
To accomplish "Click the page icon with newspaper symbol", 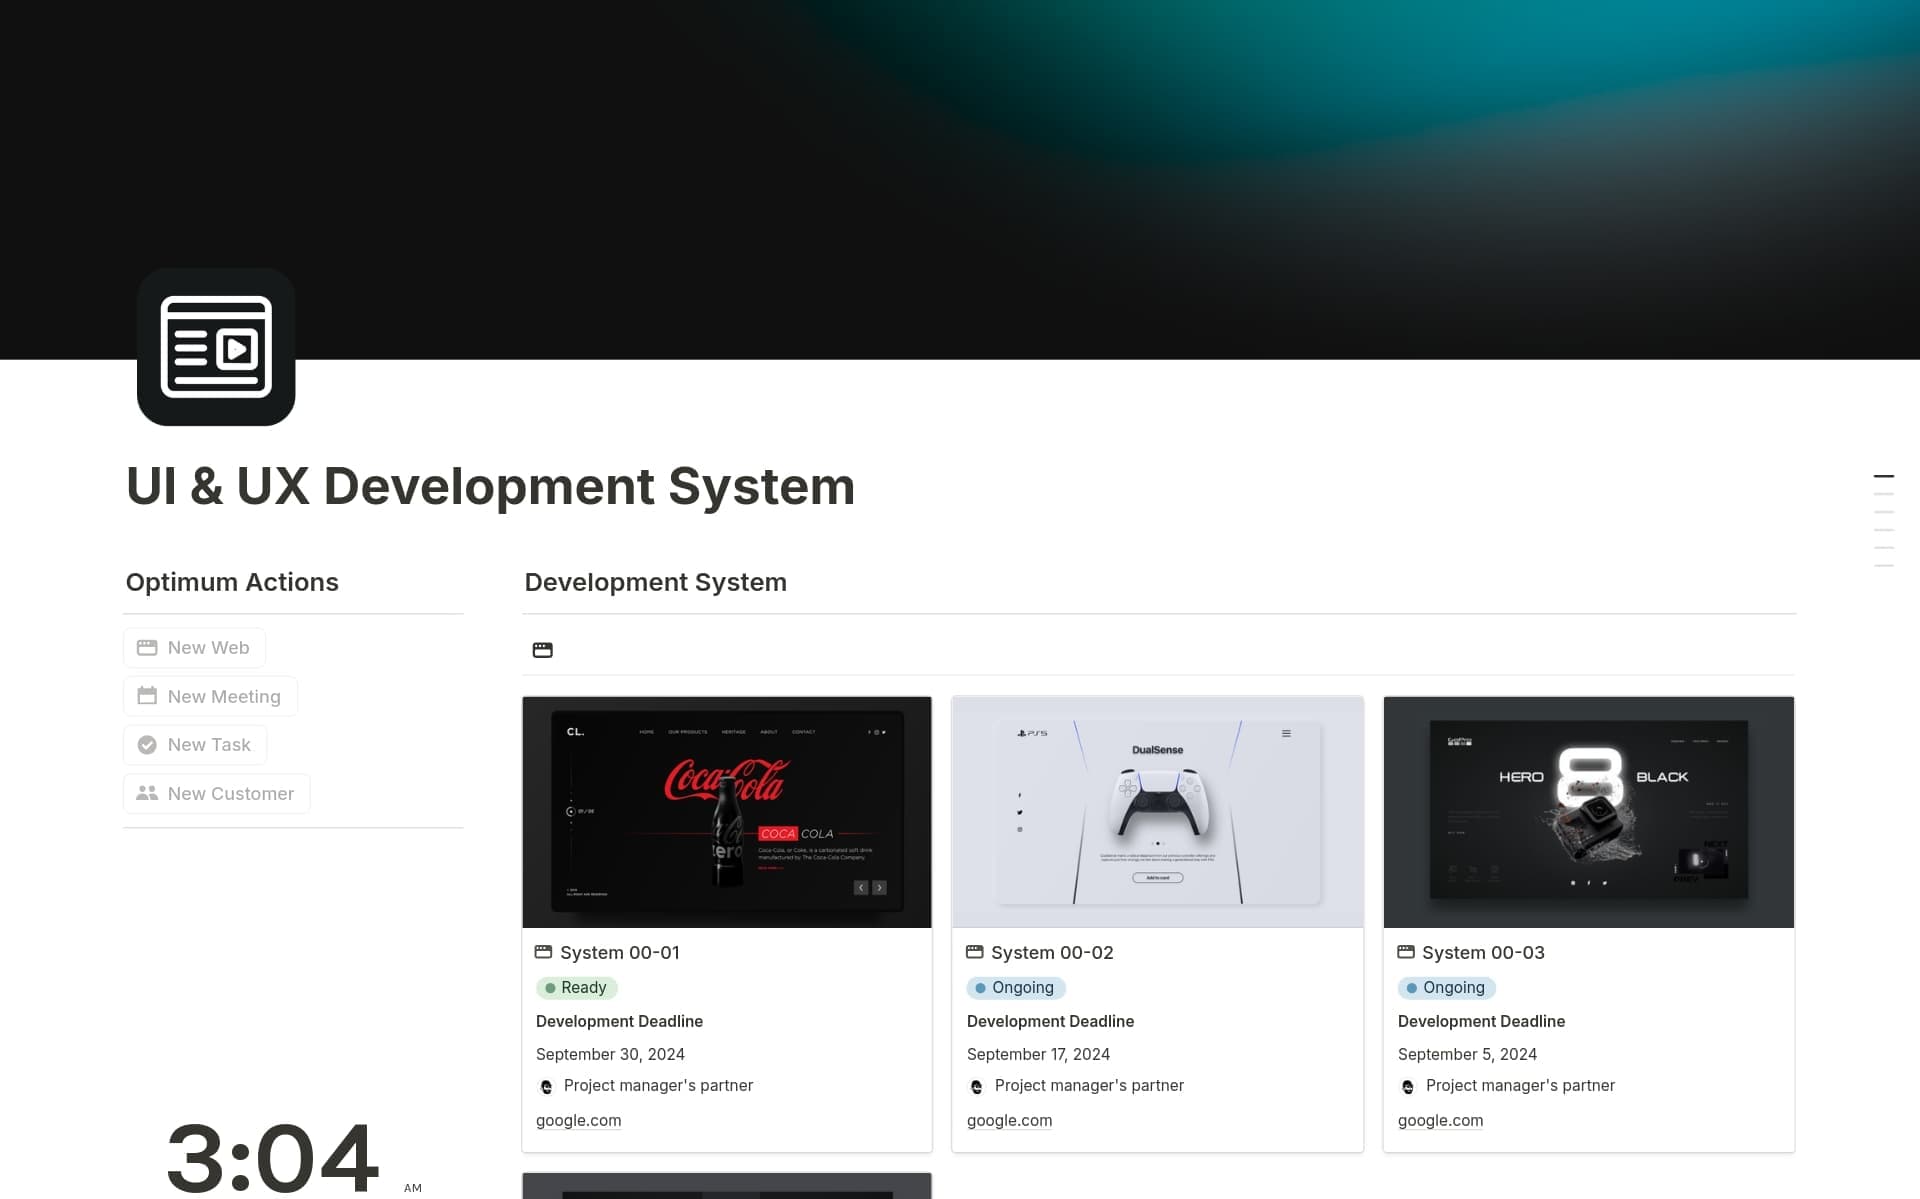I will (216, 347).
